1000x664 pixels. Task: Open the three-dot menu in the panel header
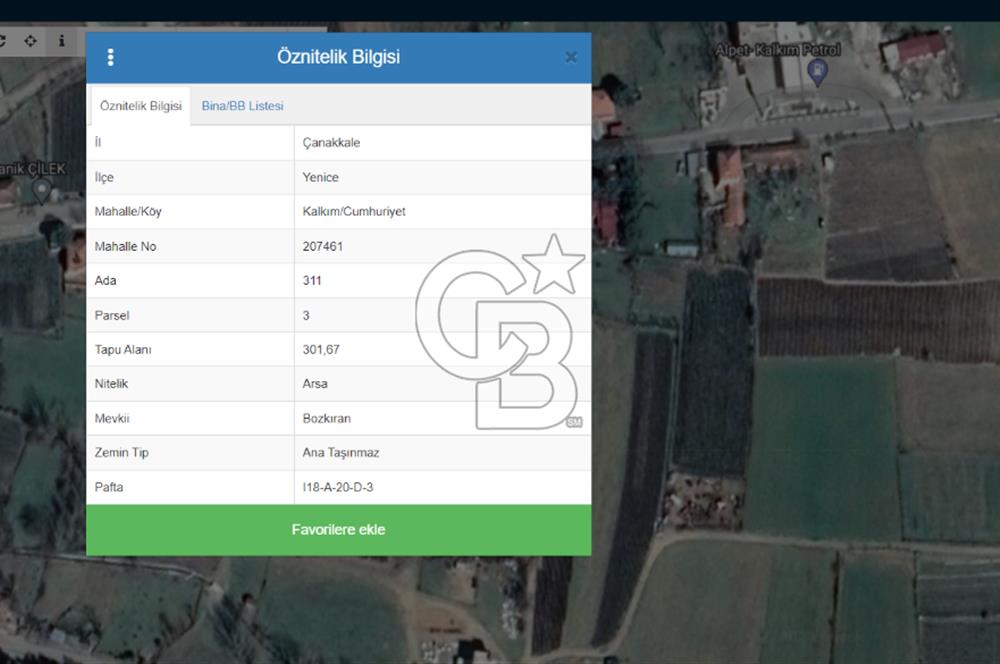(x=110, y=58)
